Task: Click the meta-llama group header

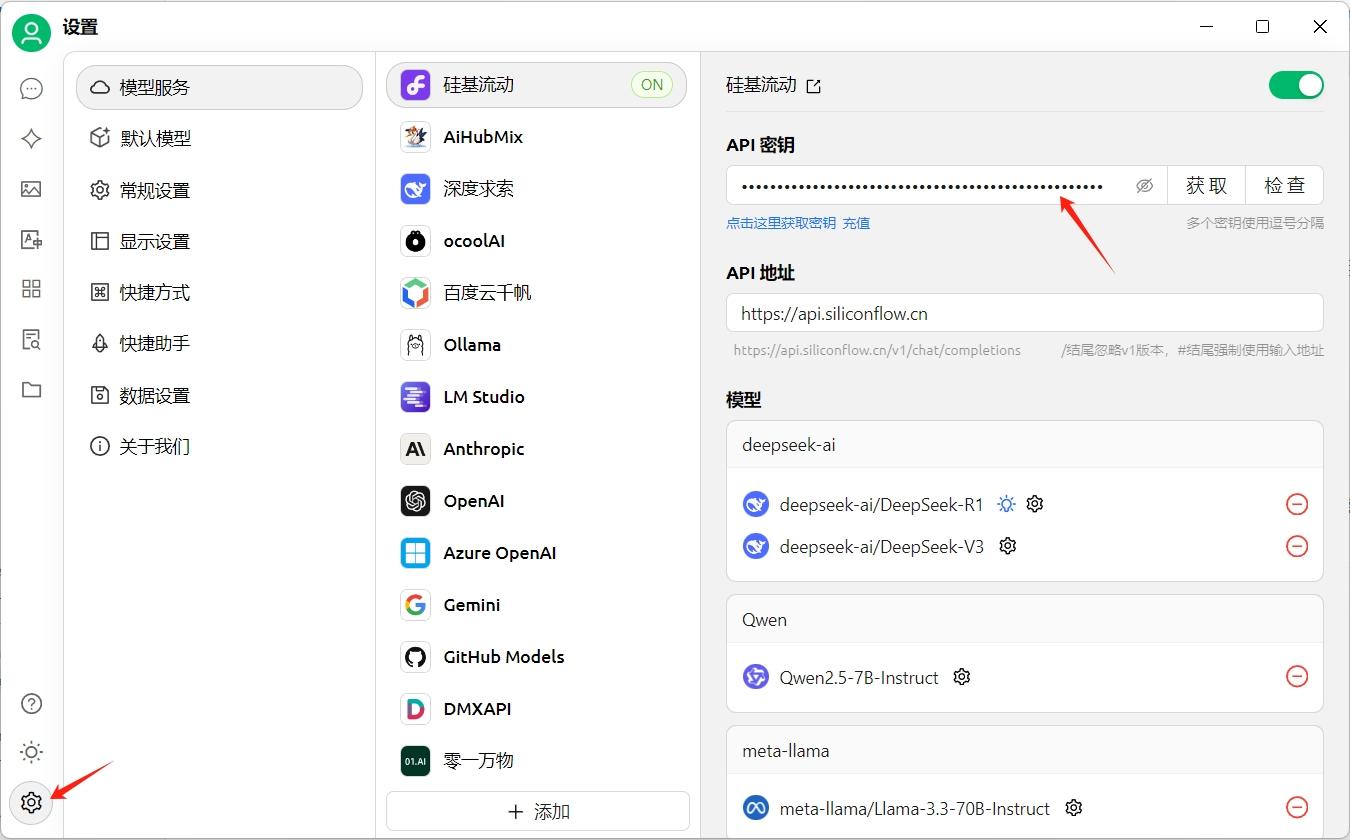Action: click(x=1025, y=751)
